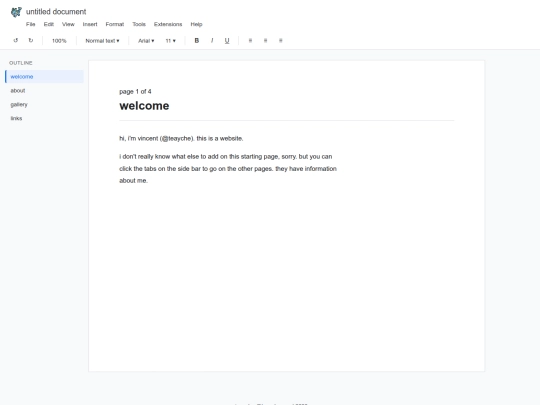Click the document logo icon beside the title
The image size is (540, 405).
pos(16,12)
